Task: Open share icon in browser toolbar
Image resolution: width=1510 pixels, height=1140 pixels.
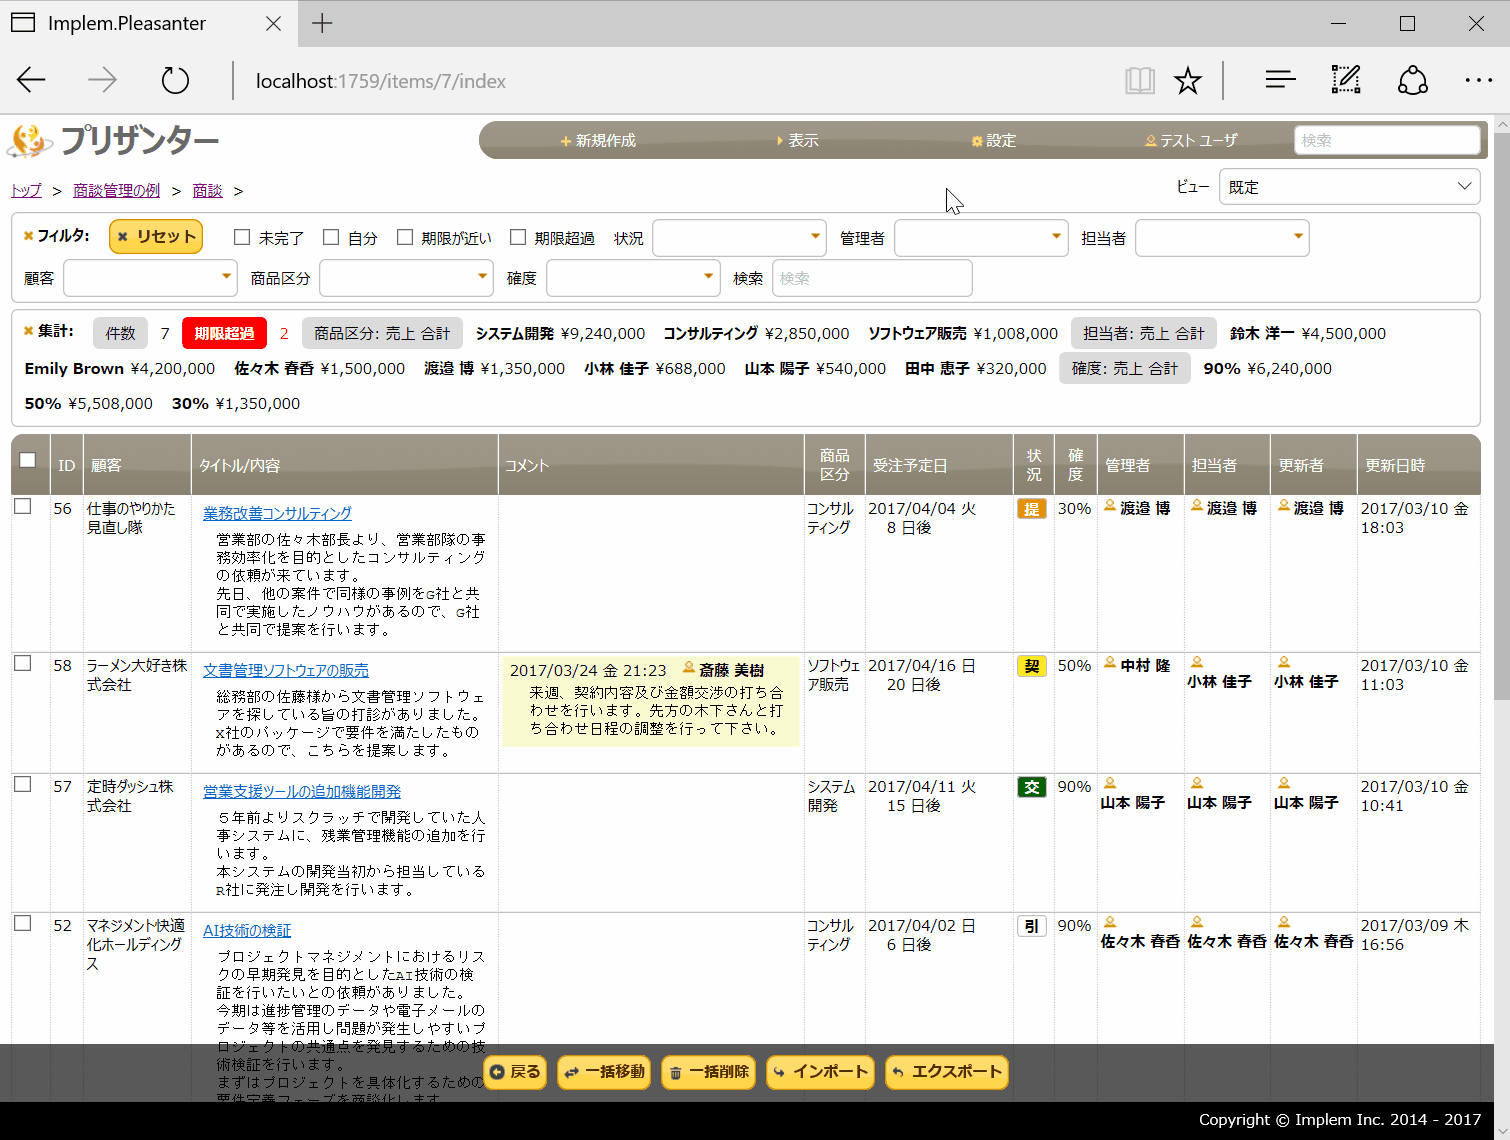Action: pyautogui.click(x=1413, y=80)
